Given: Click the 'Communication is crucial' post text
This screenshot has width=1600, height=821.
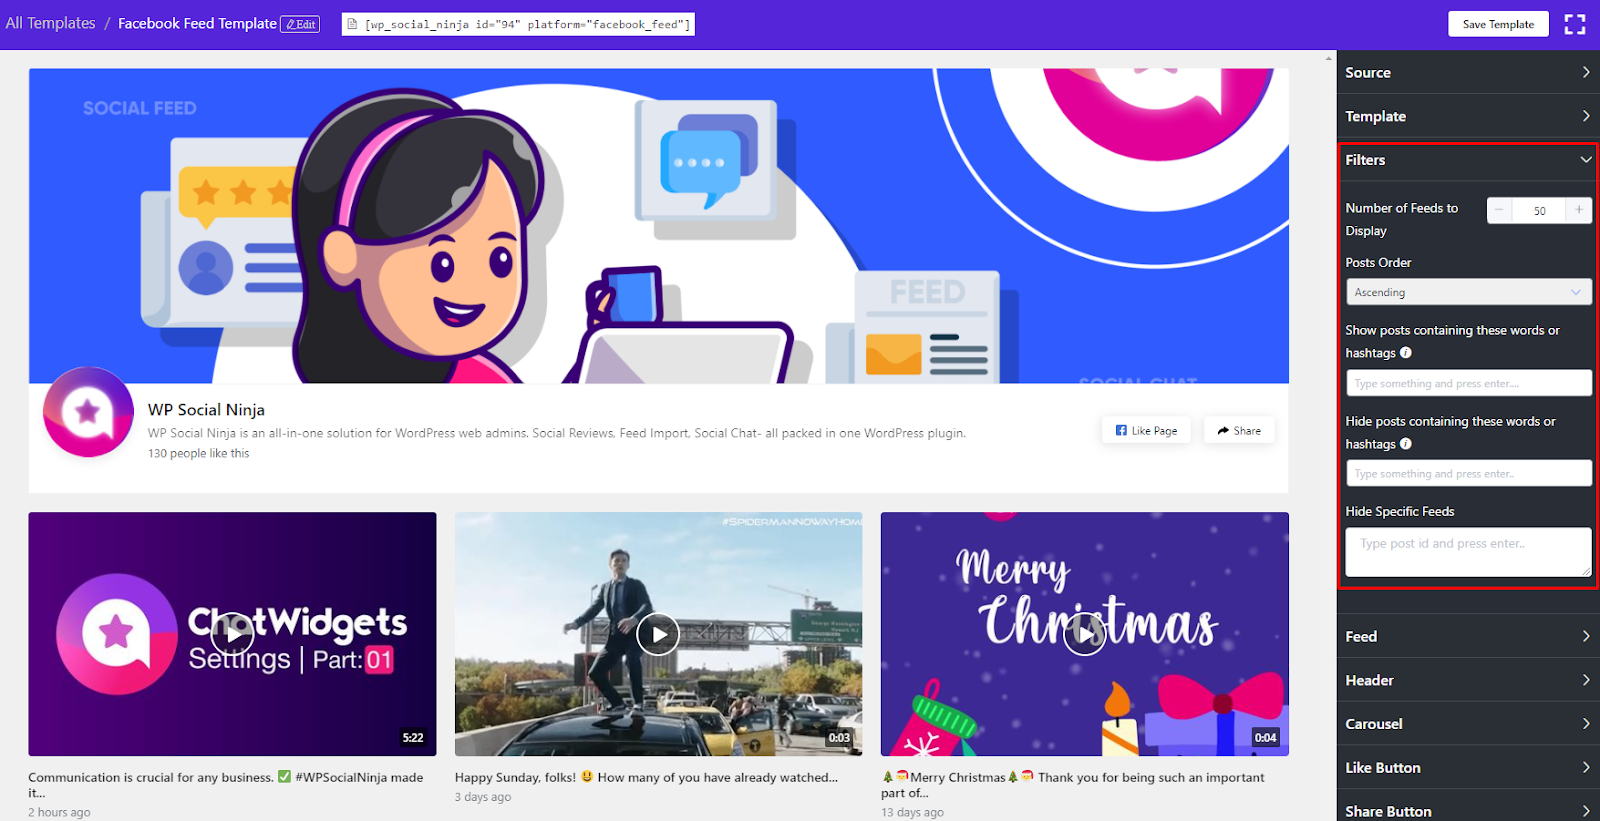Looking at the screenshot, I should point(226,785).
